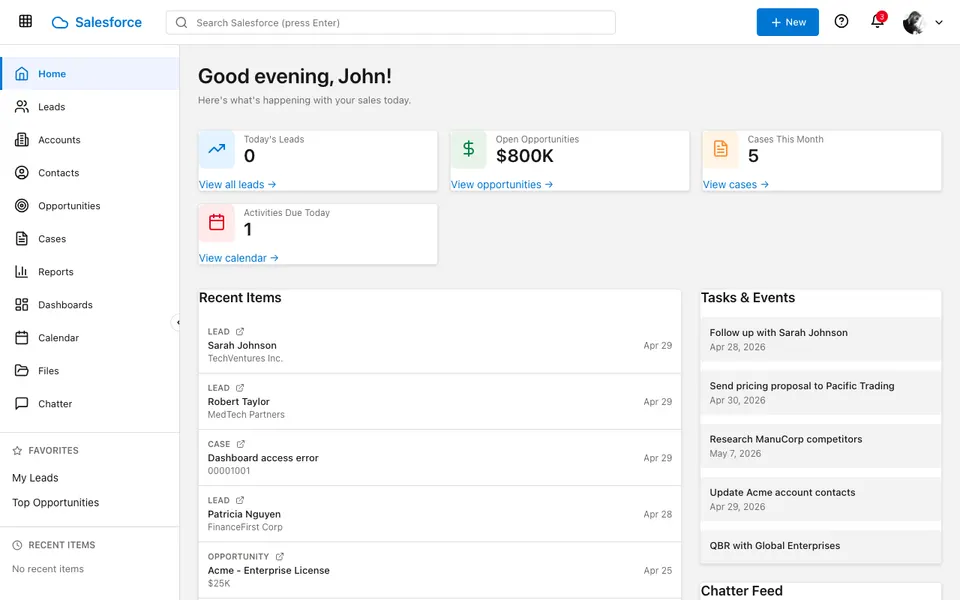Open Acme opportunity external link icon
This screenshot has width=960, height=600.
click(x=280, y=557)
